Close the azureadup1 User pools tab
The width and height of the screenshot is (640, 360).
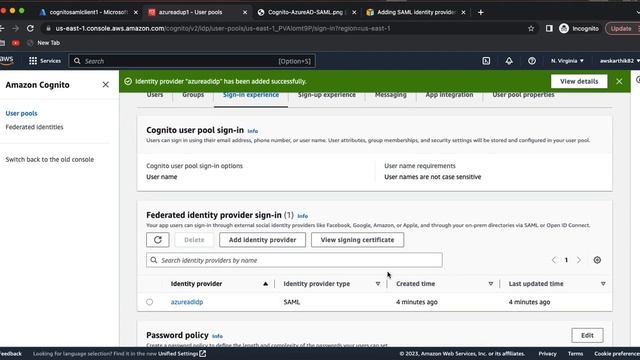(x=245, y=12)
